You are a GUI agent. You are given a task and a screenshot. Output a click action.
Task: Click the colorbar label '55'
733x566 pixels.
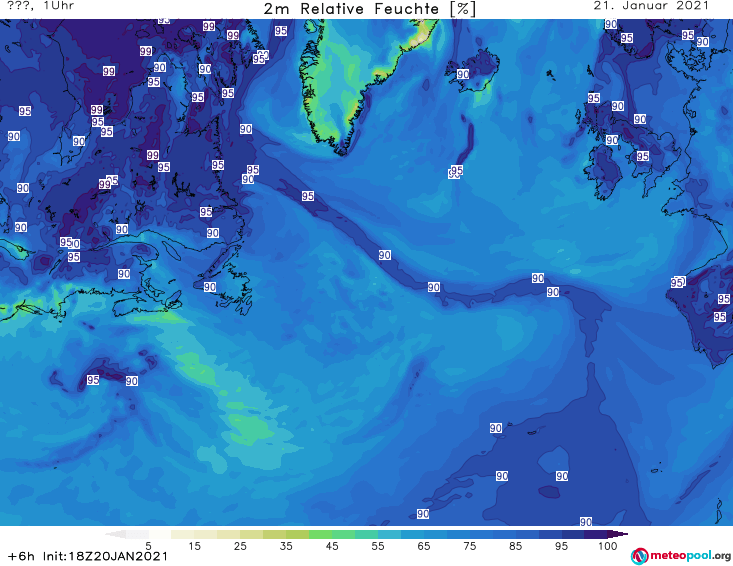pyautogui.click(x=378, y=546)
